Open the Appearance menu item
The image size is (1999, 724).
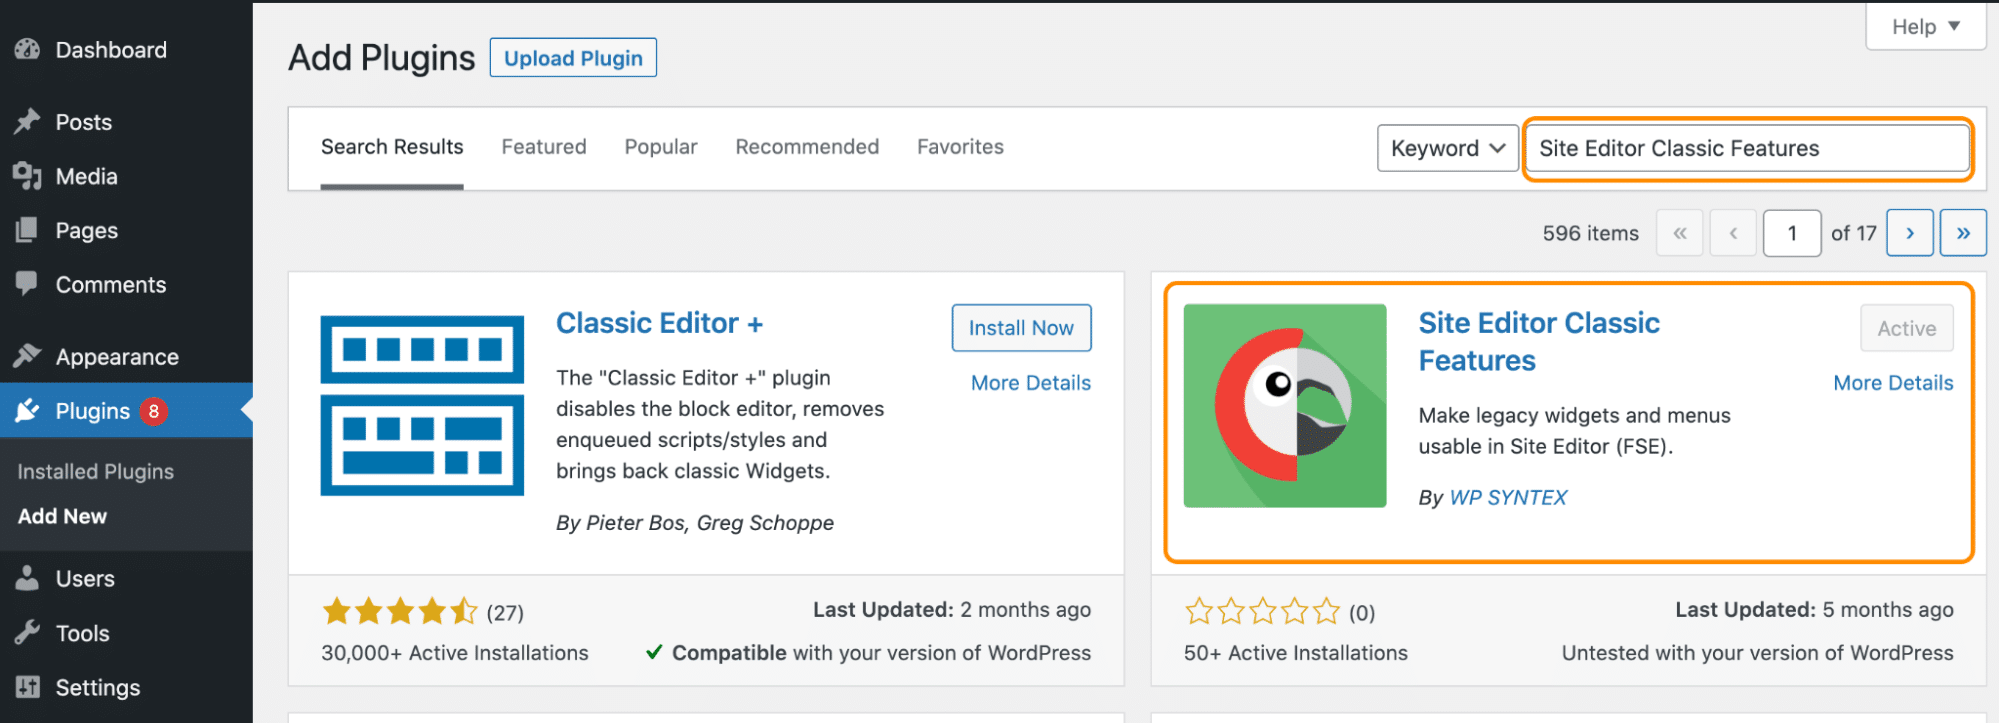point(126,356)
